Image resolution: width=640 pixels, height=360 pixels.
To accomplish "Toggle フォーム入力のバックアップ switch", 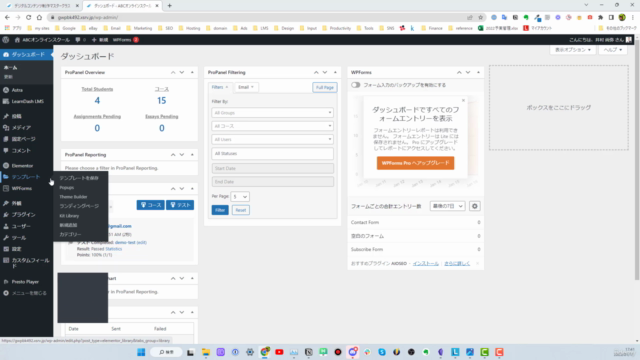I will click(356, 85).
